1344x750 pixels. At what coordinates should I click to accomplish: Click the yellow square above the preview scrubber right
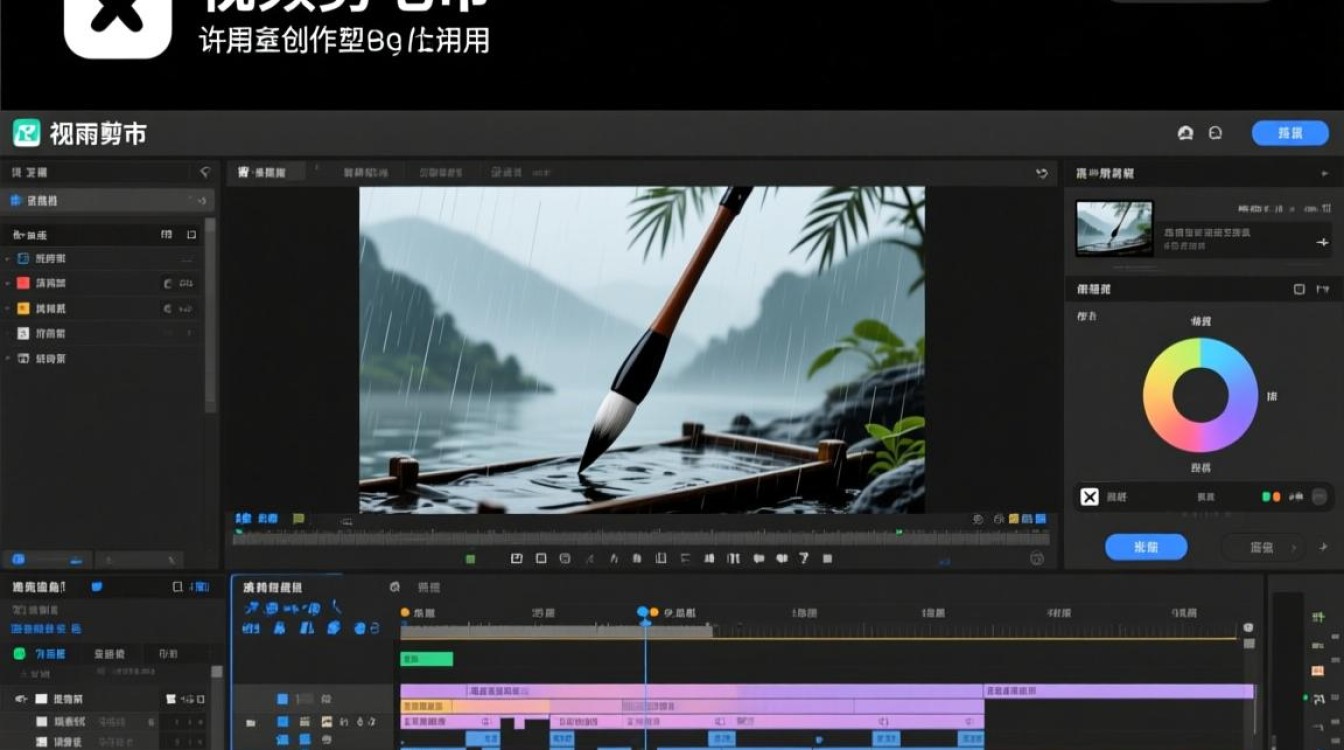click(1013, 519)
